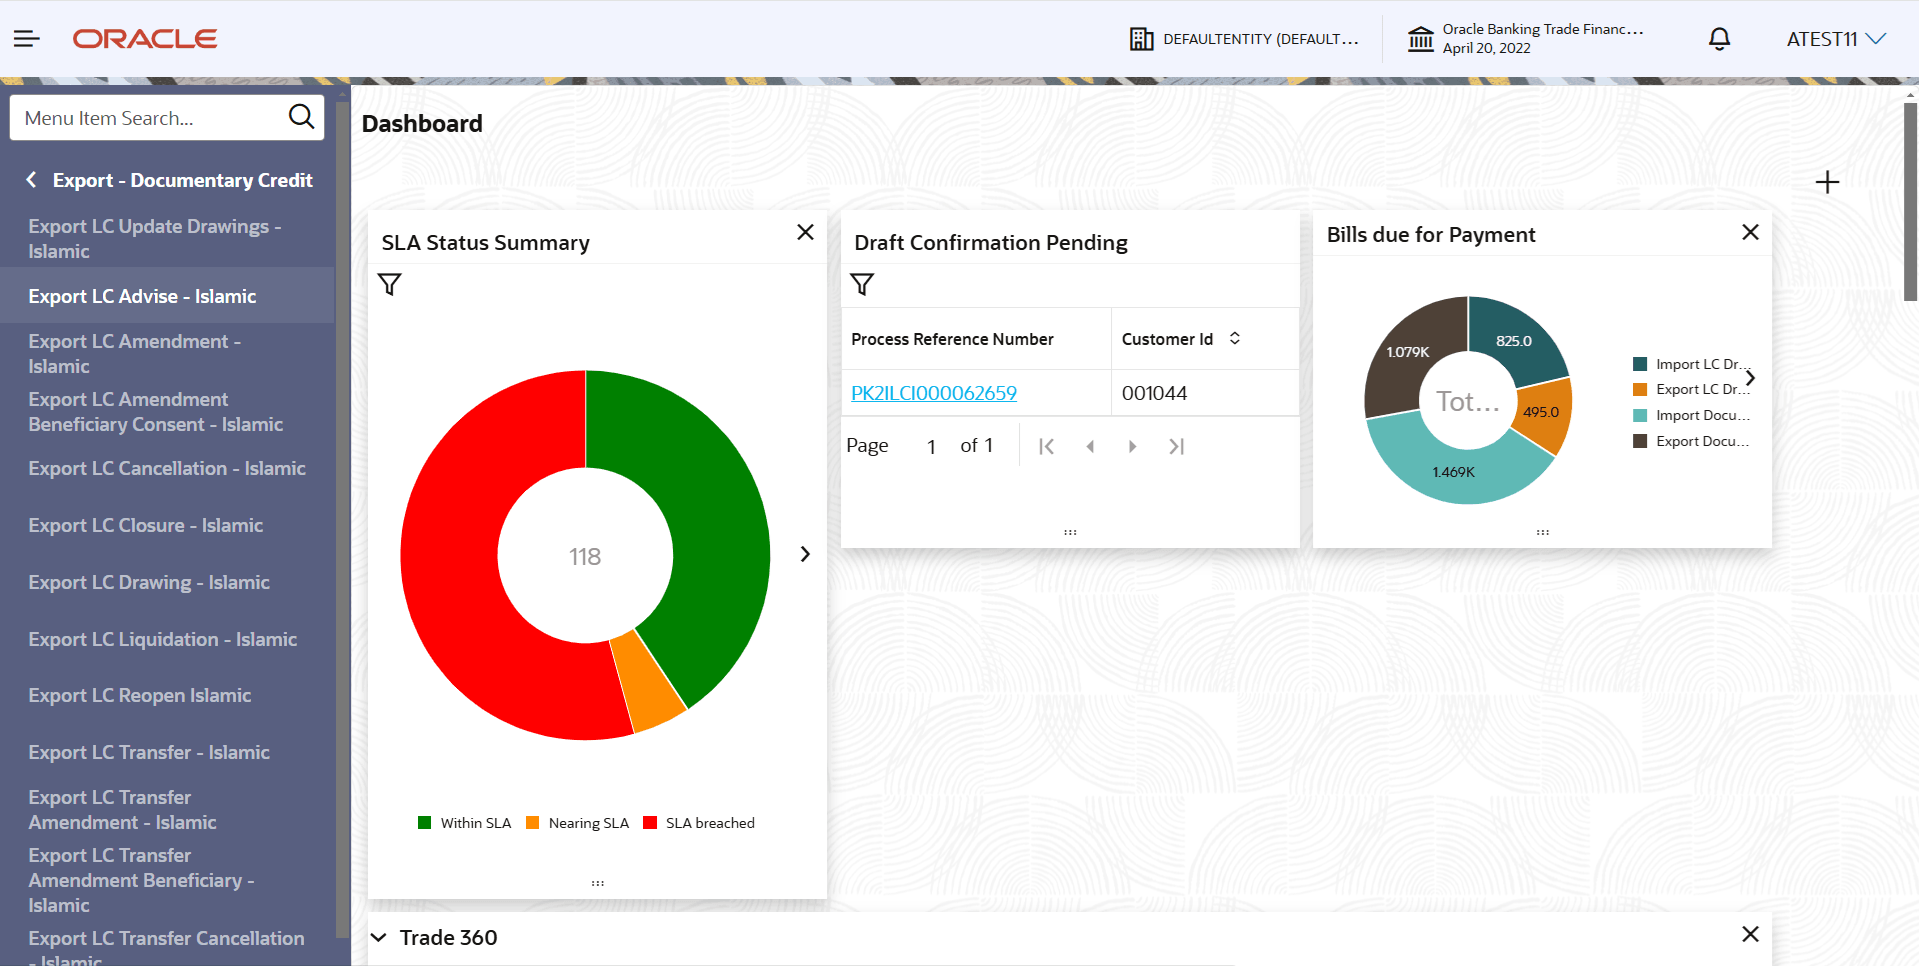Select Export LC Advise - Islamic
Image resolution: width=1919 pixels, height=966 pixels.
167,296
